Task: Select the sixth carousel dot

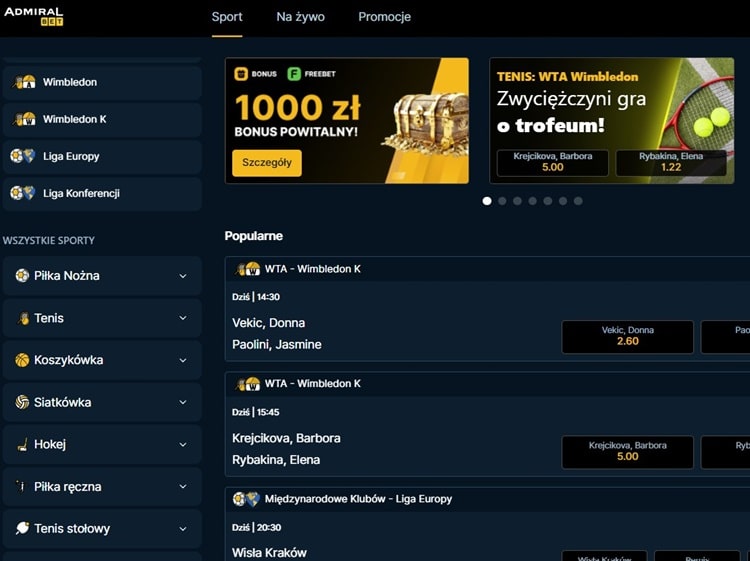Action: [563, 201]
